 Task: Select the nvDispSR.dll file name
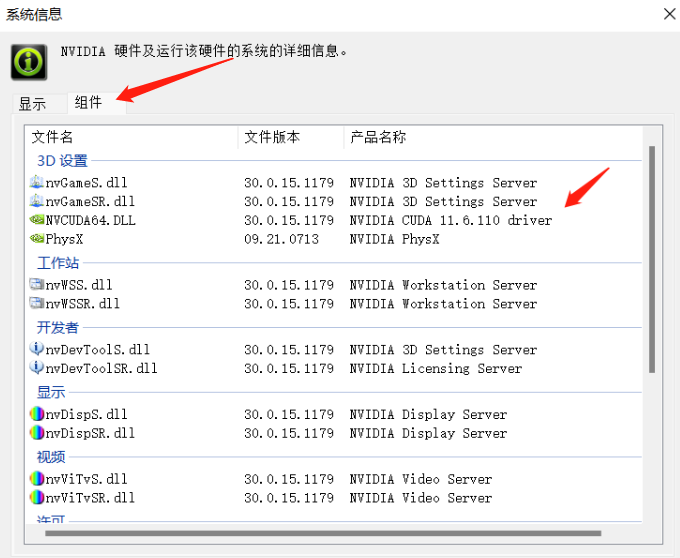tap(90, 433)
